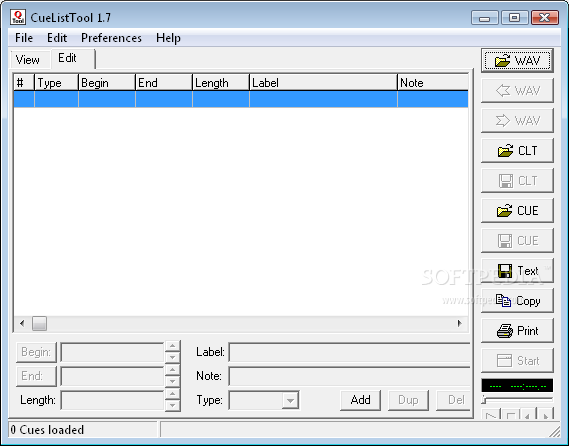Click the # column header

(24, 82)
